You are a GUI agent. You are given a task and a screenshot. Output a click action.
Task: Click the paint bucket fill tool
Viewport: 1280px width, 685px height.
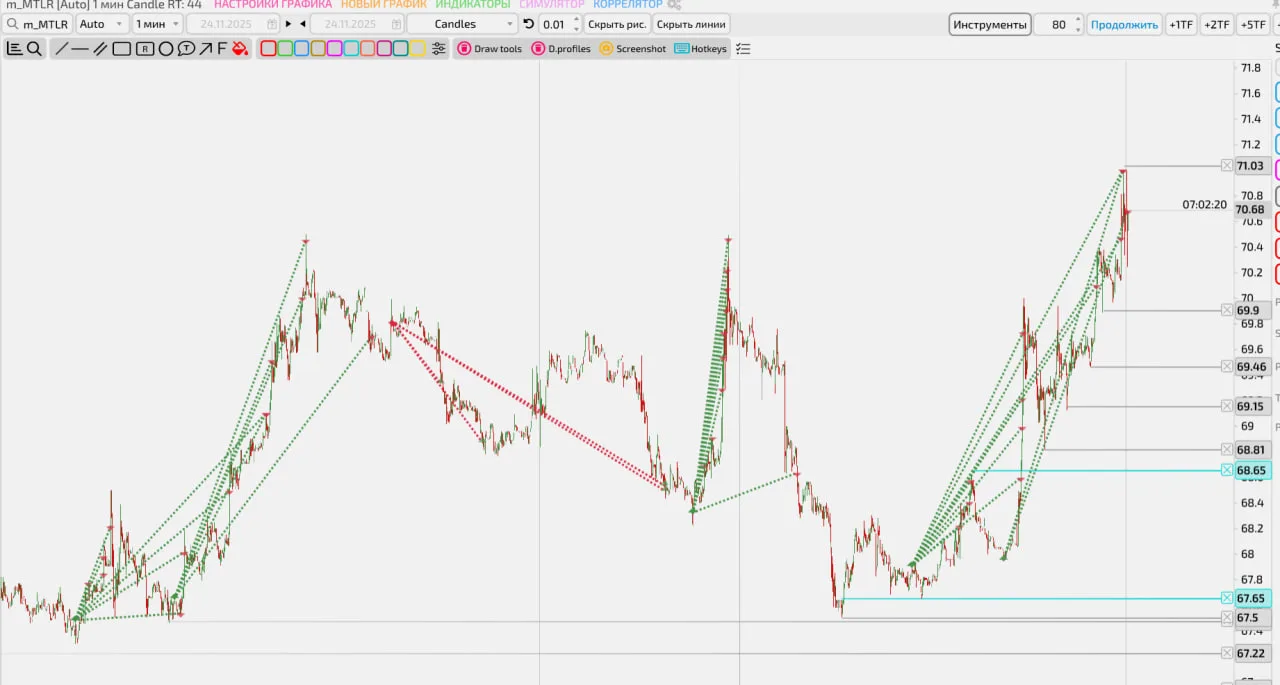(239, 48)
